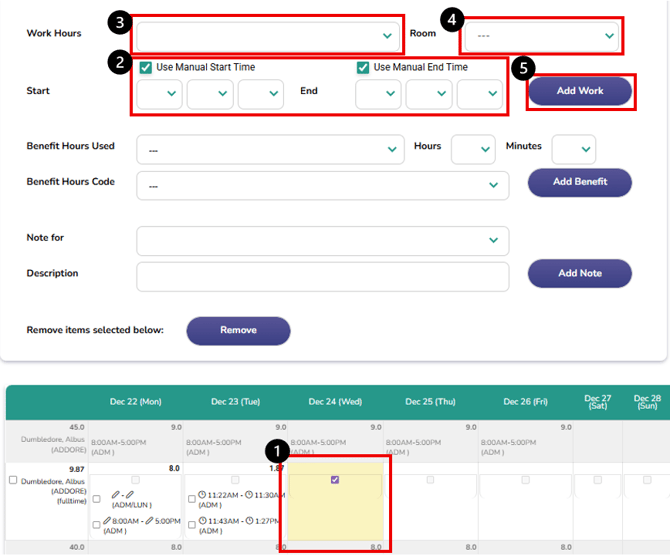Uncheck Use Manual End Time checkbox
Viewport: 670px width, 556px height.
click(x=363, y=67)
